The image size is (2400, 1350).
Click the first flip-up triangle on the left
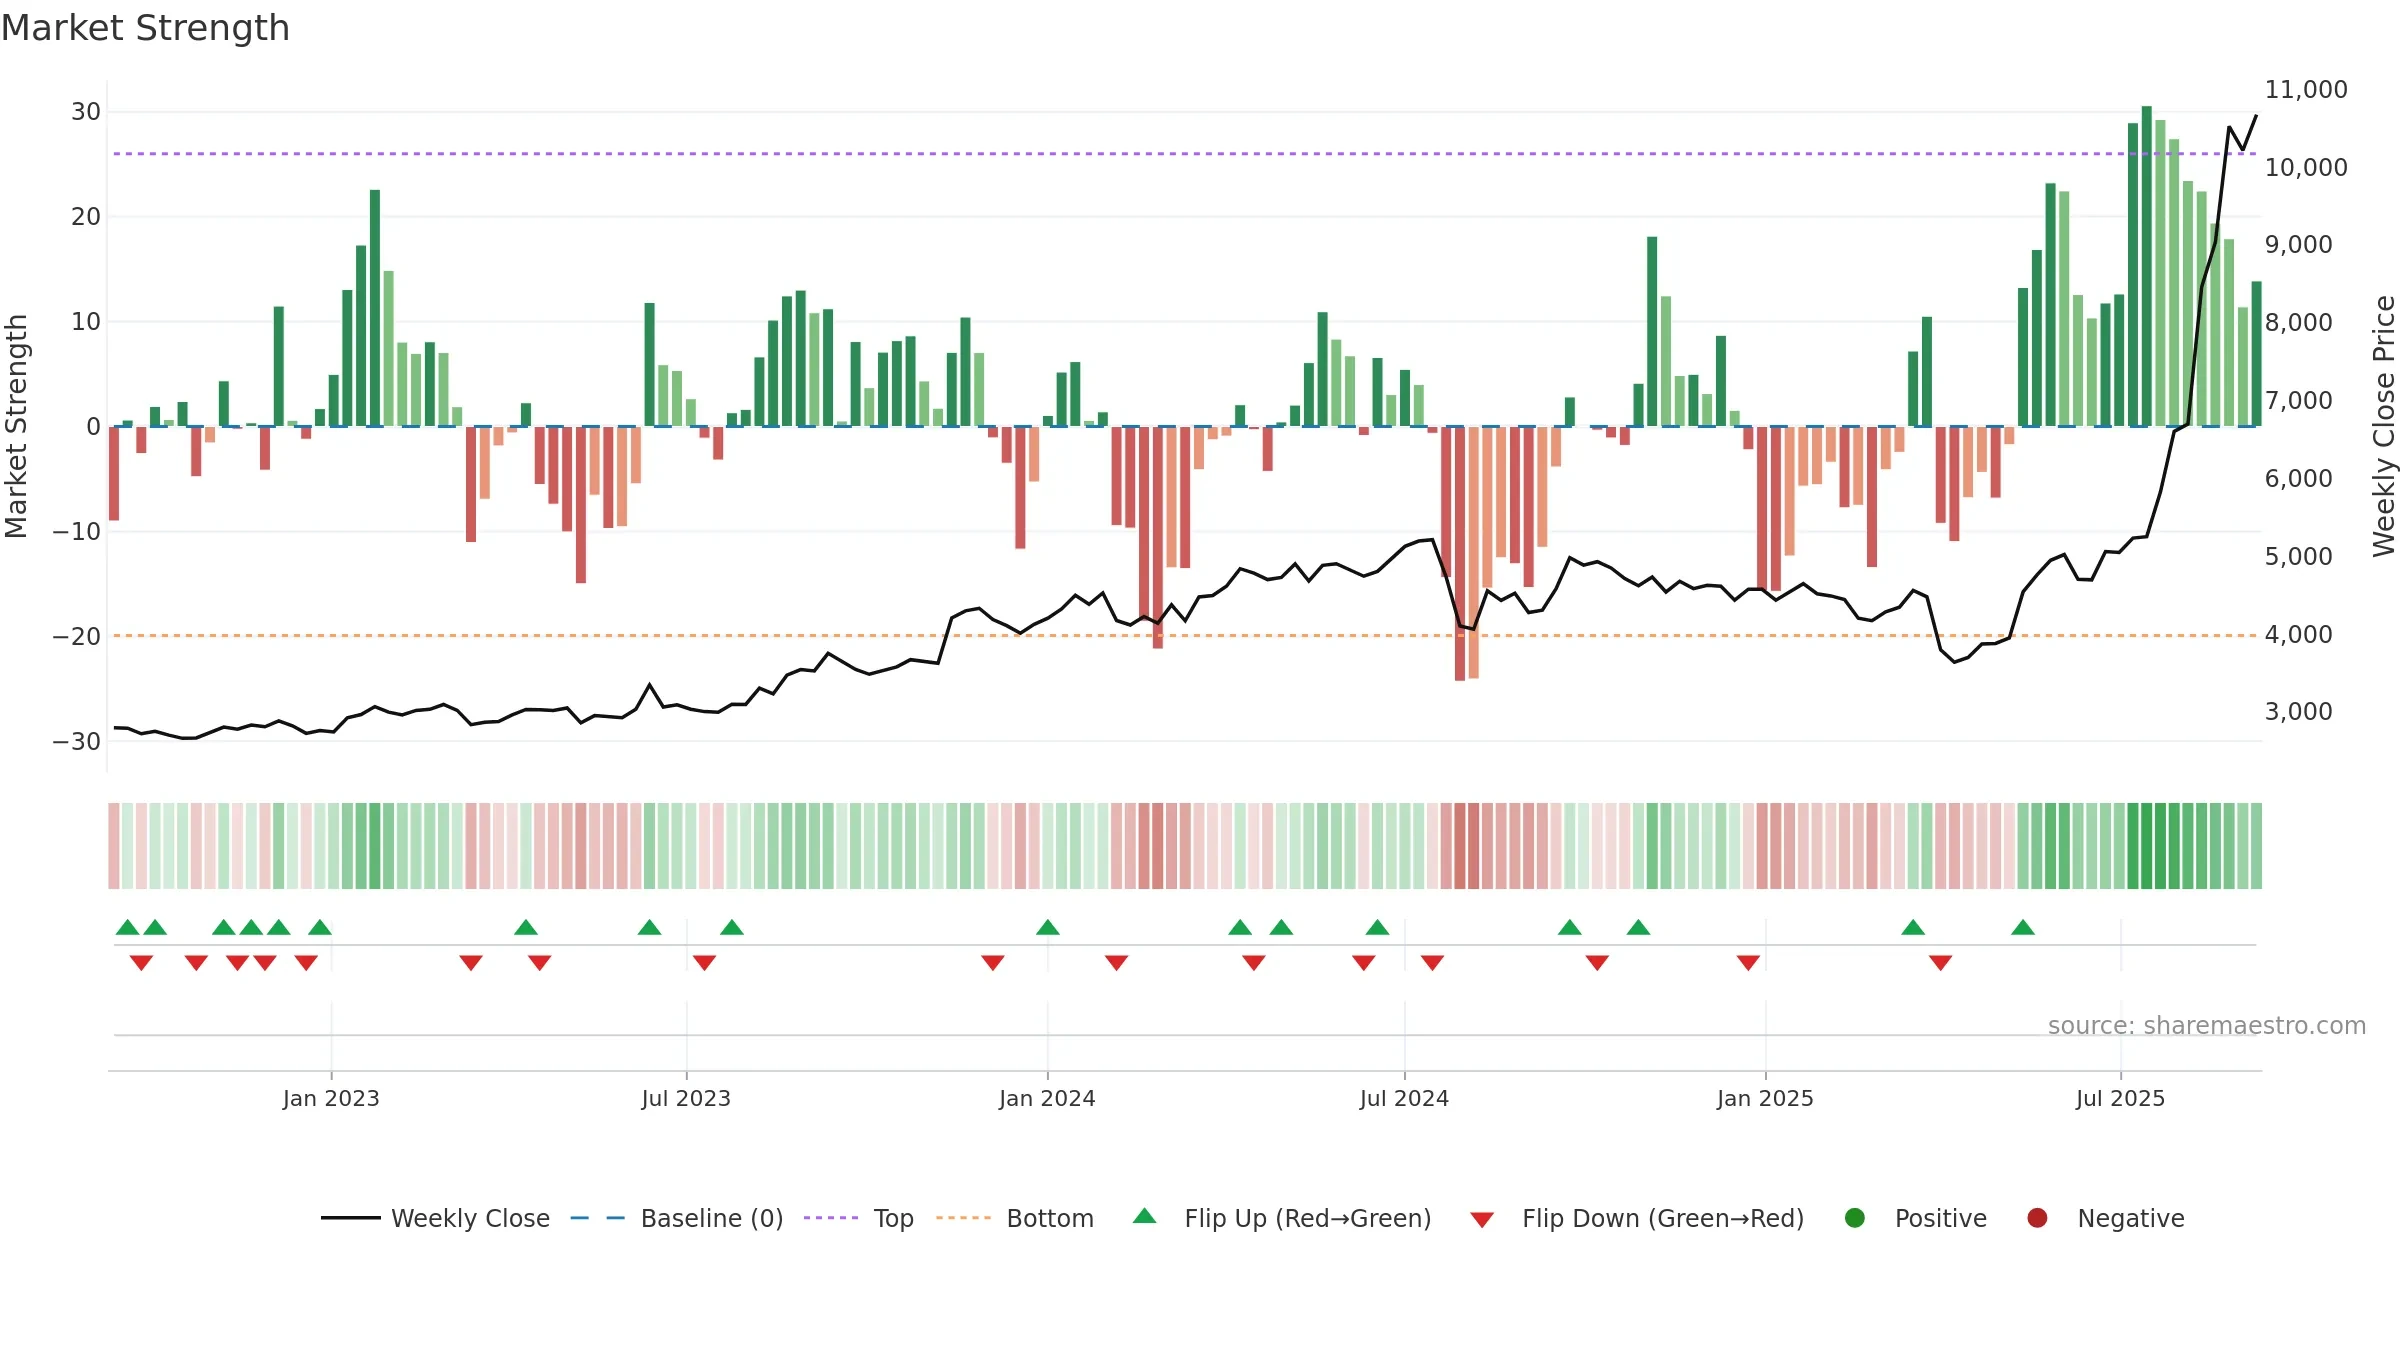[127, 927]
